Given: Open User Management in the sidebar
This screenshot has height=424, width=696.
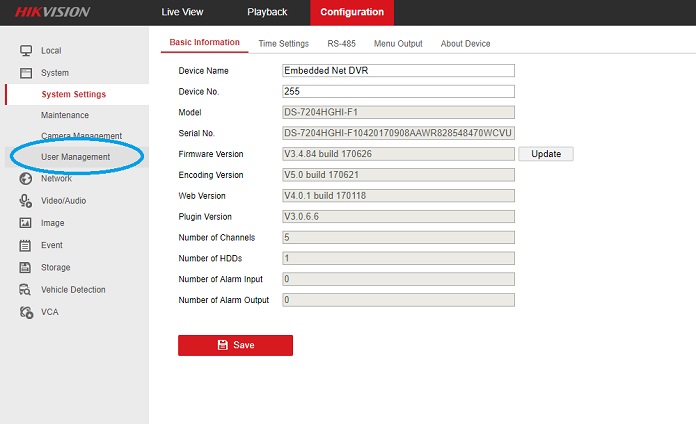Looking at the screenshot, I should point(75,157).
